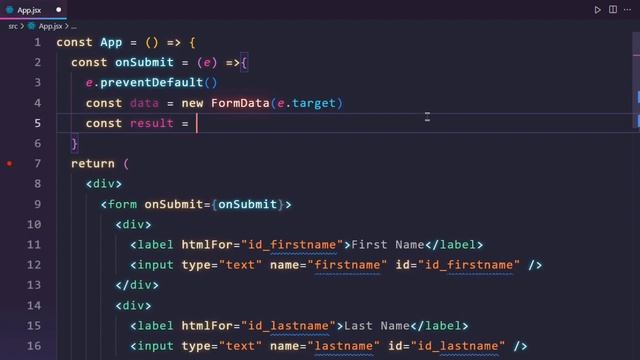Click the "id_lastname" htmlFor value on line 15
The height and width of the screenshot is (360, 640).
288,326
